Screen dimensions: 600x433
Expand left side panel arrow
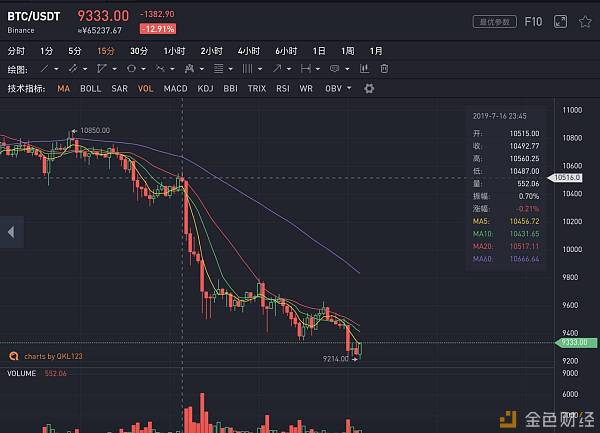11,232
